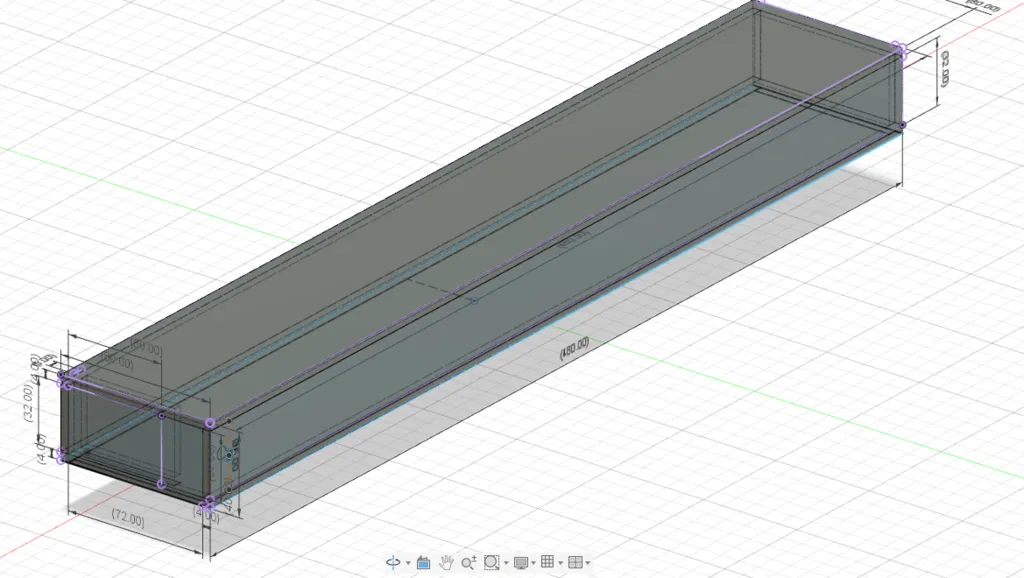The height and width of the screenshot is (578, 1024).
Task: Select the Orbit tool
Action: (393, 562)
